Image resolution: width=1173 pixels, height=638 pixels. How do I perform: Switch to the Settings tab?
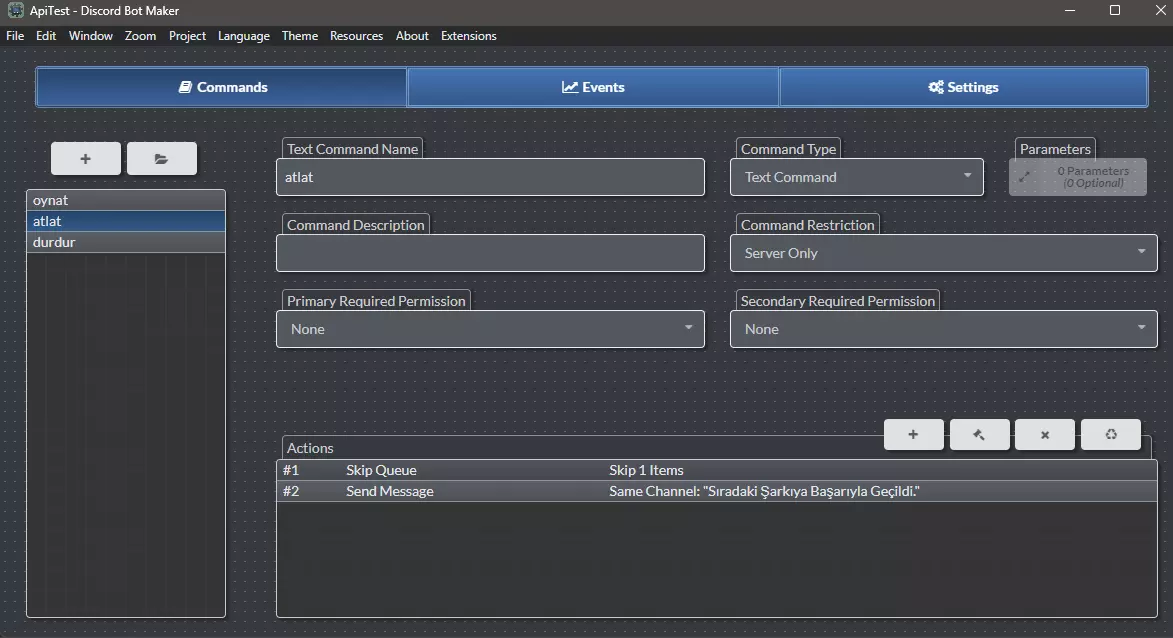pyautogui.click(x=963, y=87)
